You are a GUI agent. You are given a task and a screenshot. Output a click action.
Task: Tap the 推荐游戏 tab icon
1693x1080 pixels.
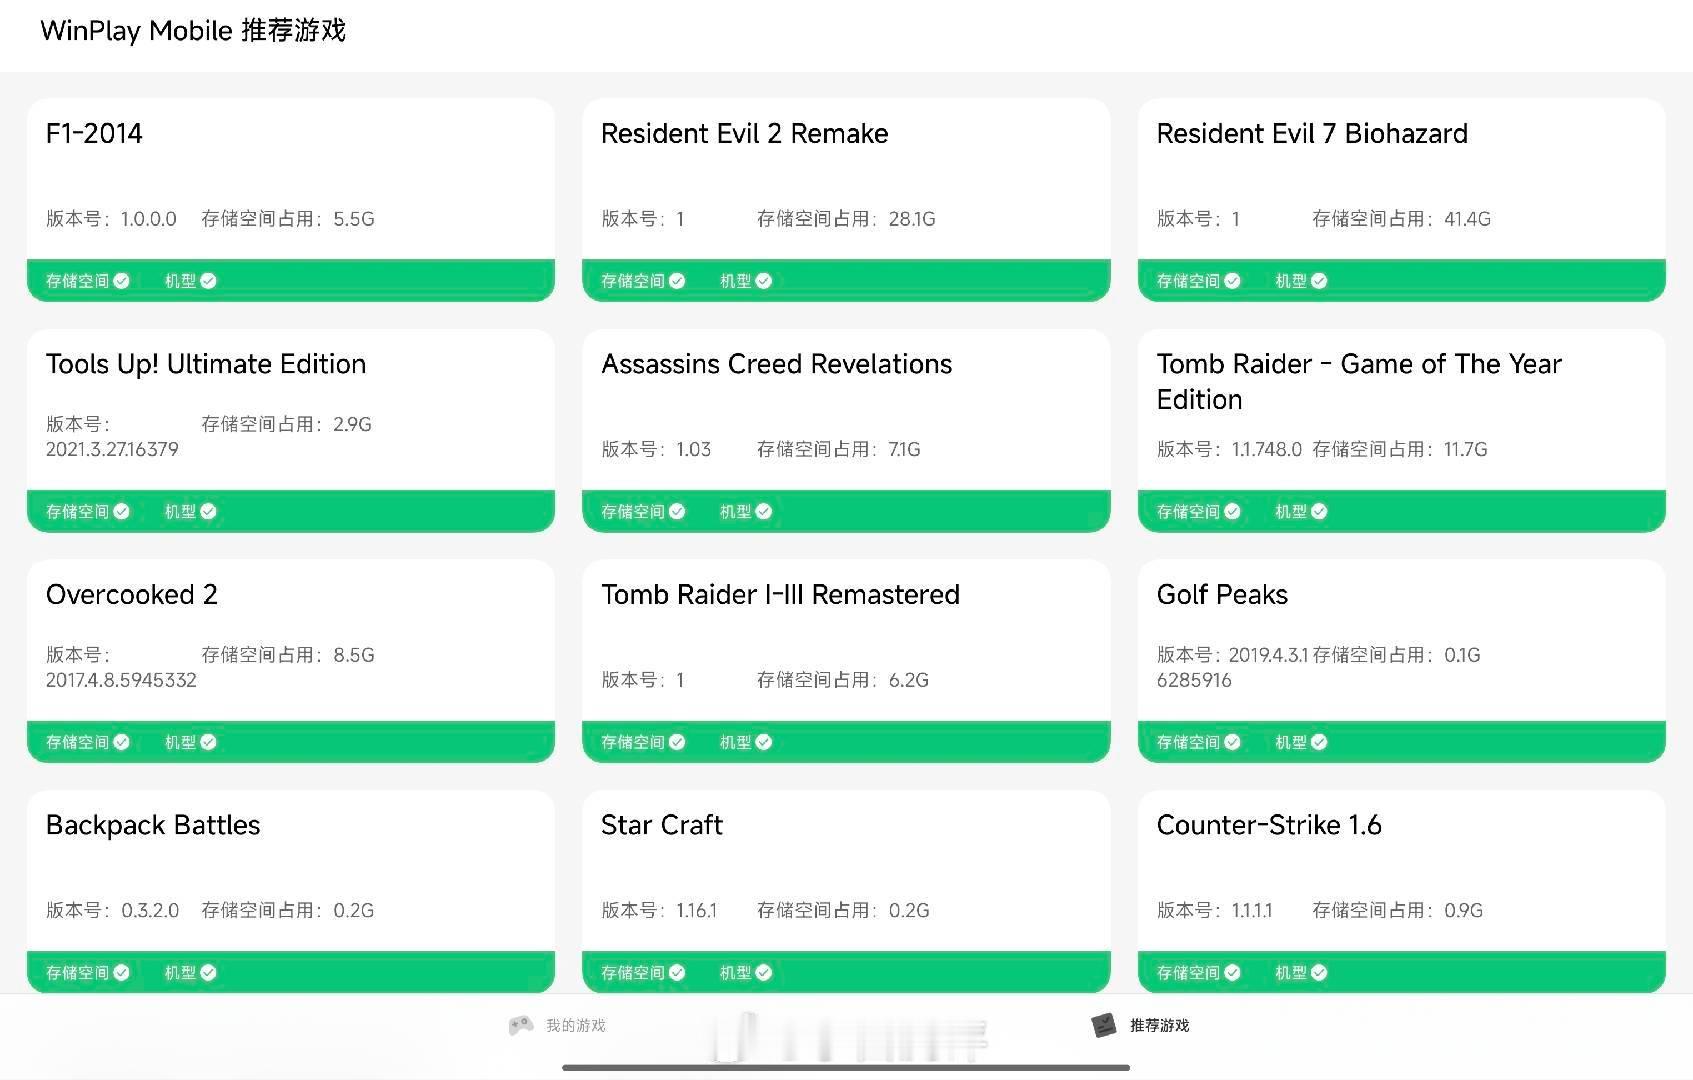1103,1025
